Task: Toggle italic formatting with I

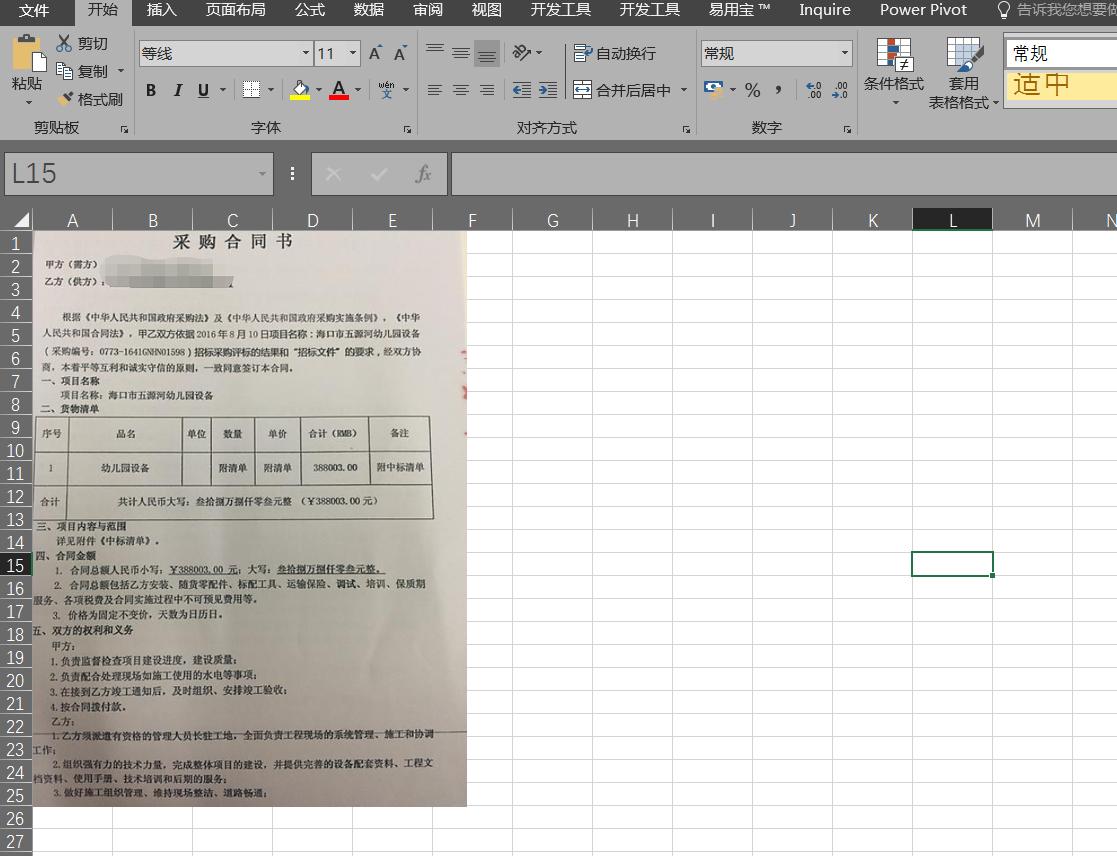Action: (177, 90)
